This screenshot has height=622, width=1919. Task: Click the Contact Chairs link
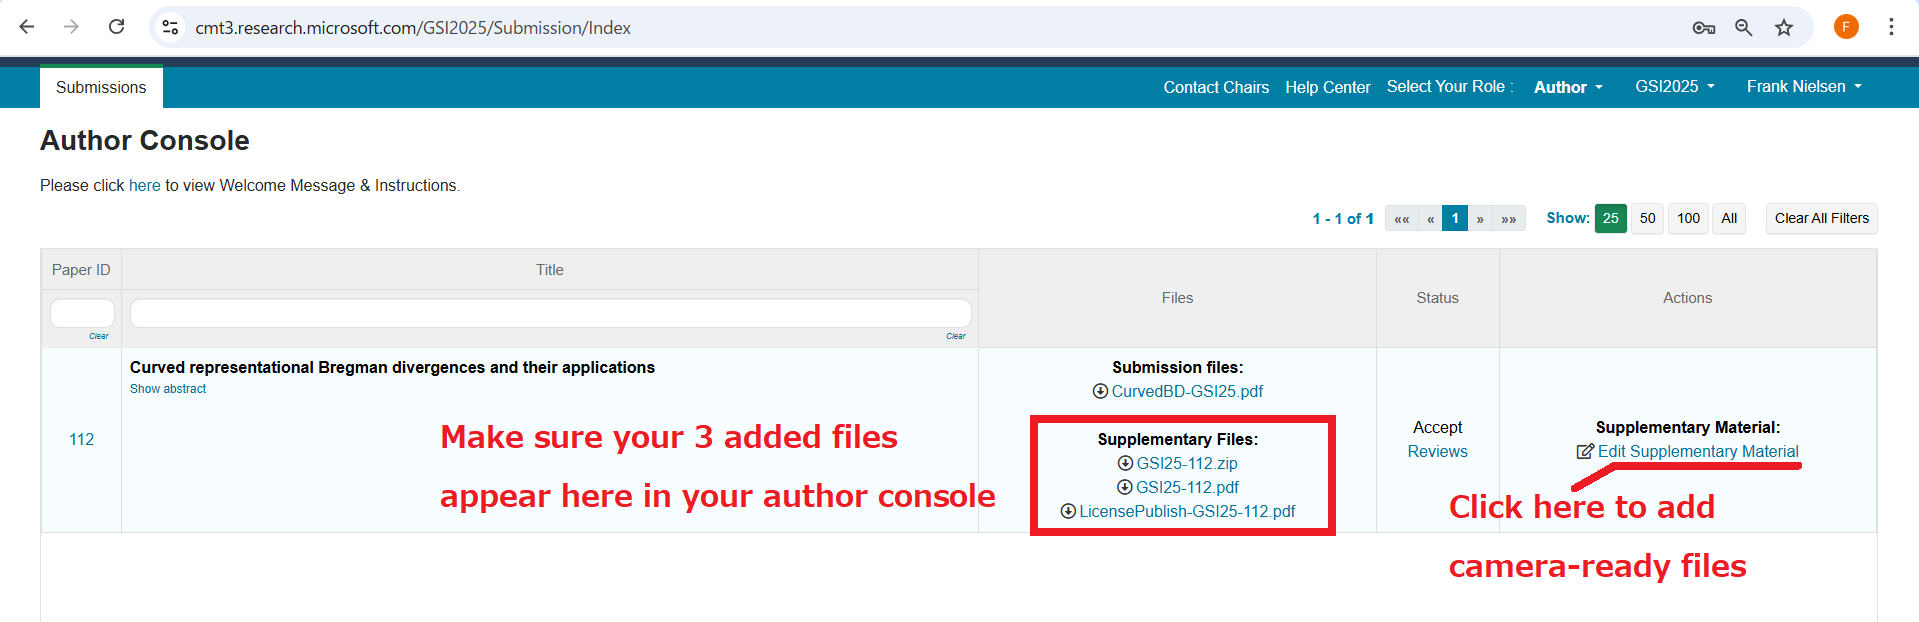point(1216,88)
